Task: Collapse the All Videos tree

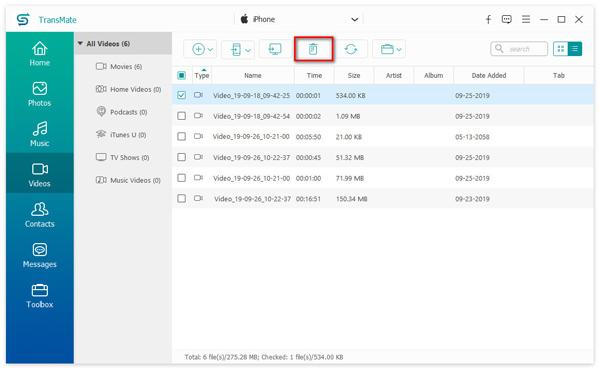Action: click(x=80, y=44)
